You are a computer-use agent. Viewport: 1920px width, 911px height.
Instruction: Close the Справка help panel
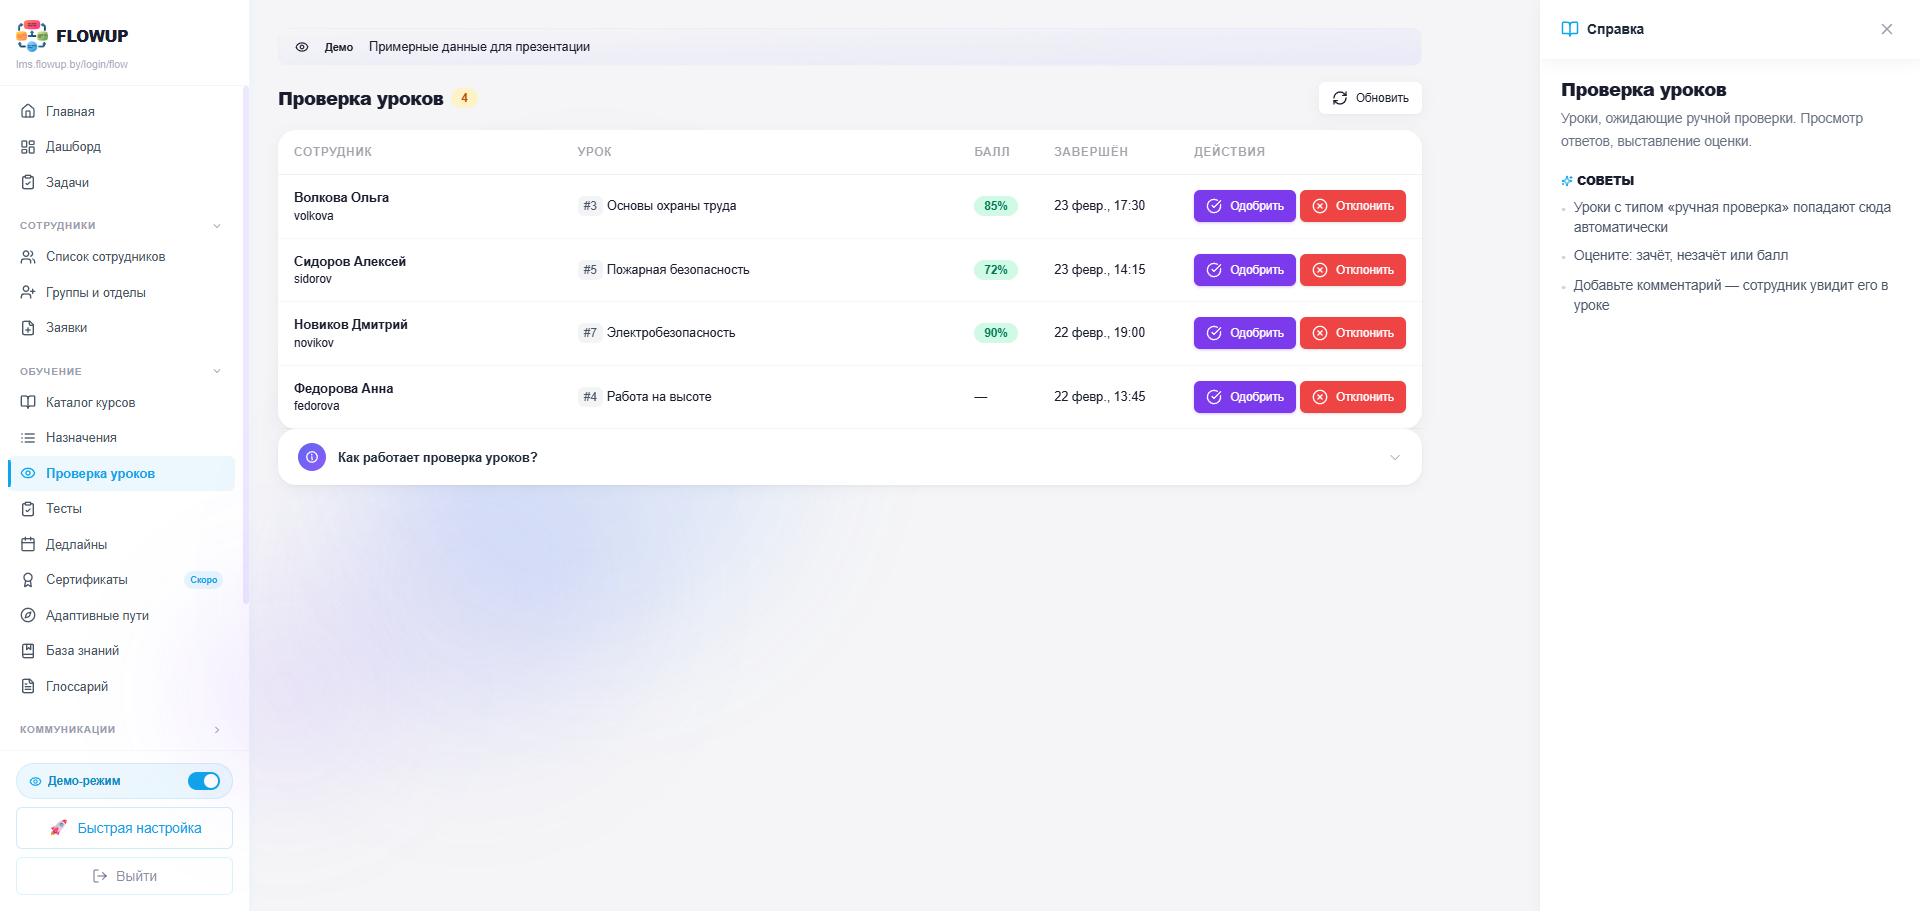(1886, 29)
